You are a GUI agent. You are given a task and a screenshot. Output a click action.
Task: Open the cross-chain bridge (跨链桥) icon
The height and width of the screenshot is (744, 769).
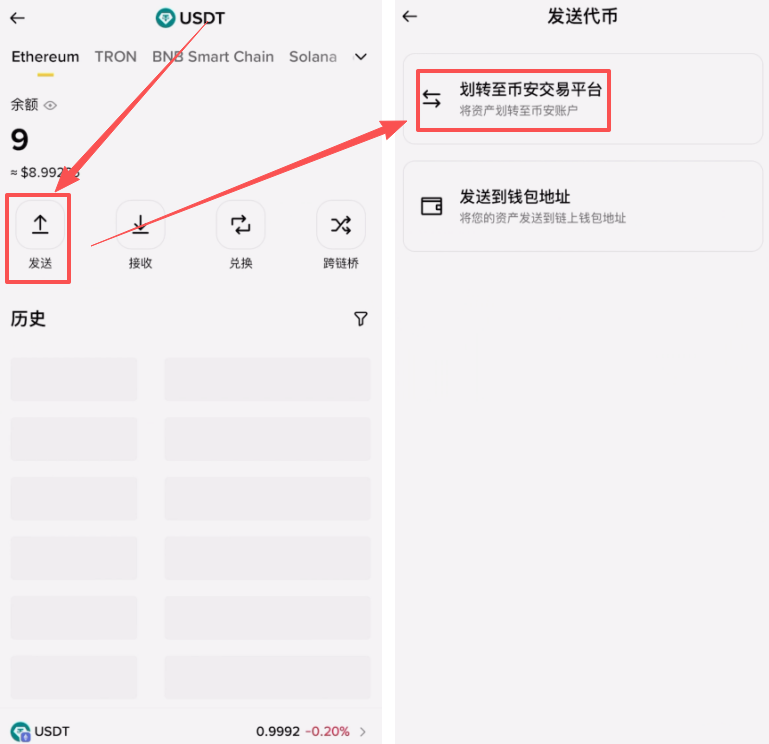pyautogui.click(x=341, y=225)
